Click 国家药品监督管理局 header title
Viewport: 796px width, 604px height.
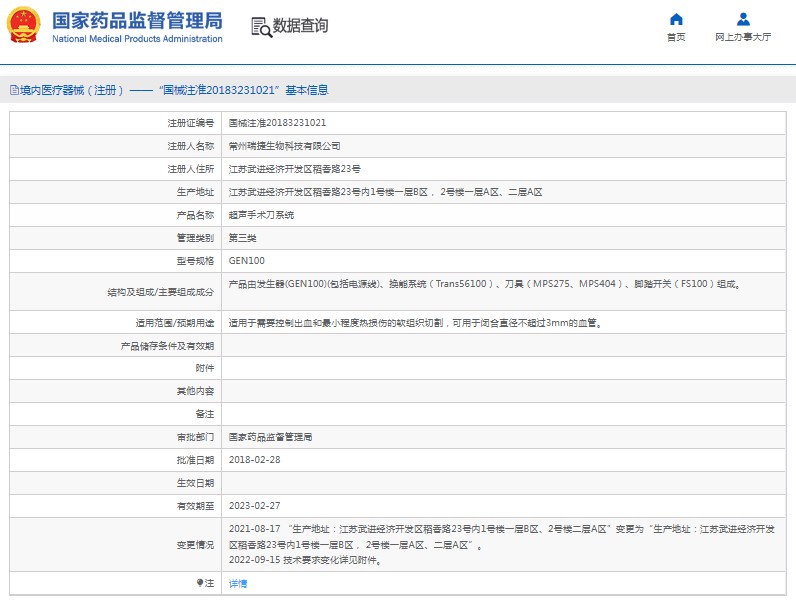coord(137,21)
